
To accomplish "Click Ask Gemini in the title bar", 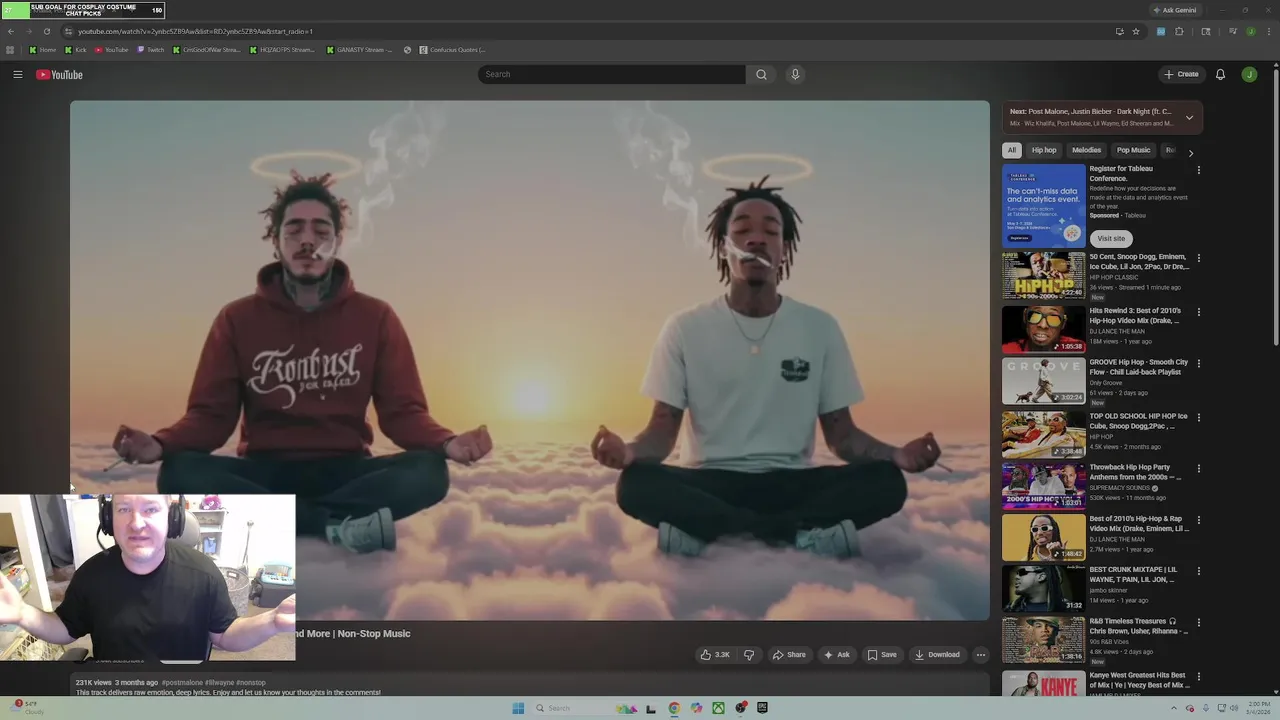I will click(x=1175, y=10).
